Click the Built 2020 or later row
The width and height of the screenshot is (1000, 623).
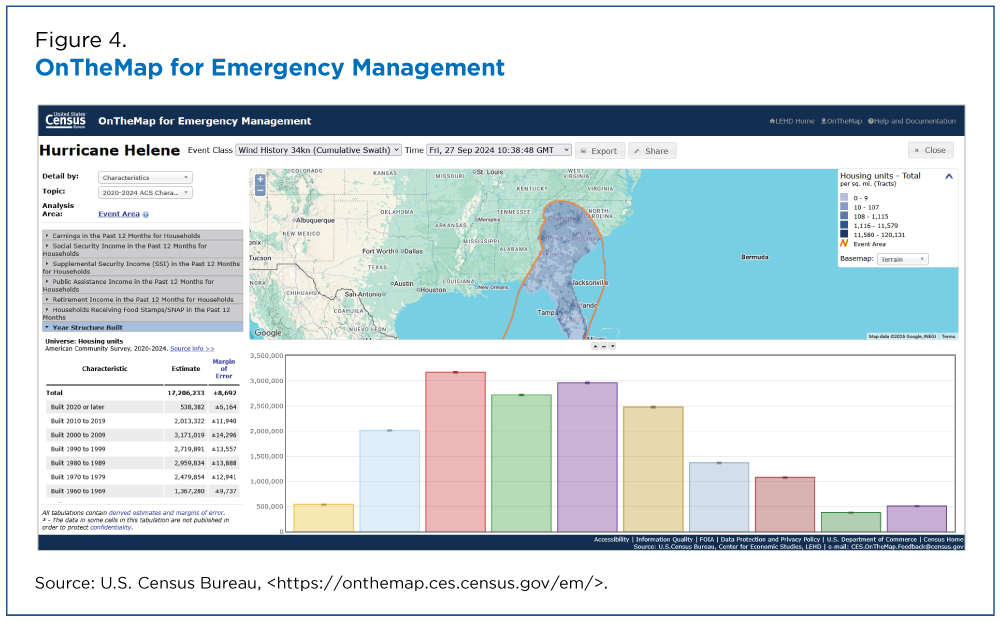coord(142,407)
